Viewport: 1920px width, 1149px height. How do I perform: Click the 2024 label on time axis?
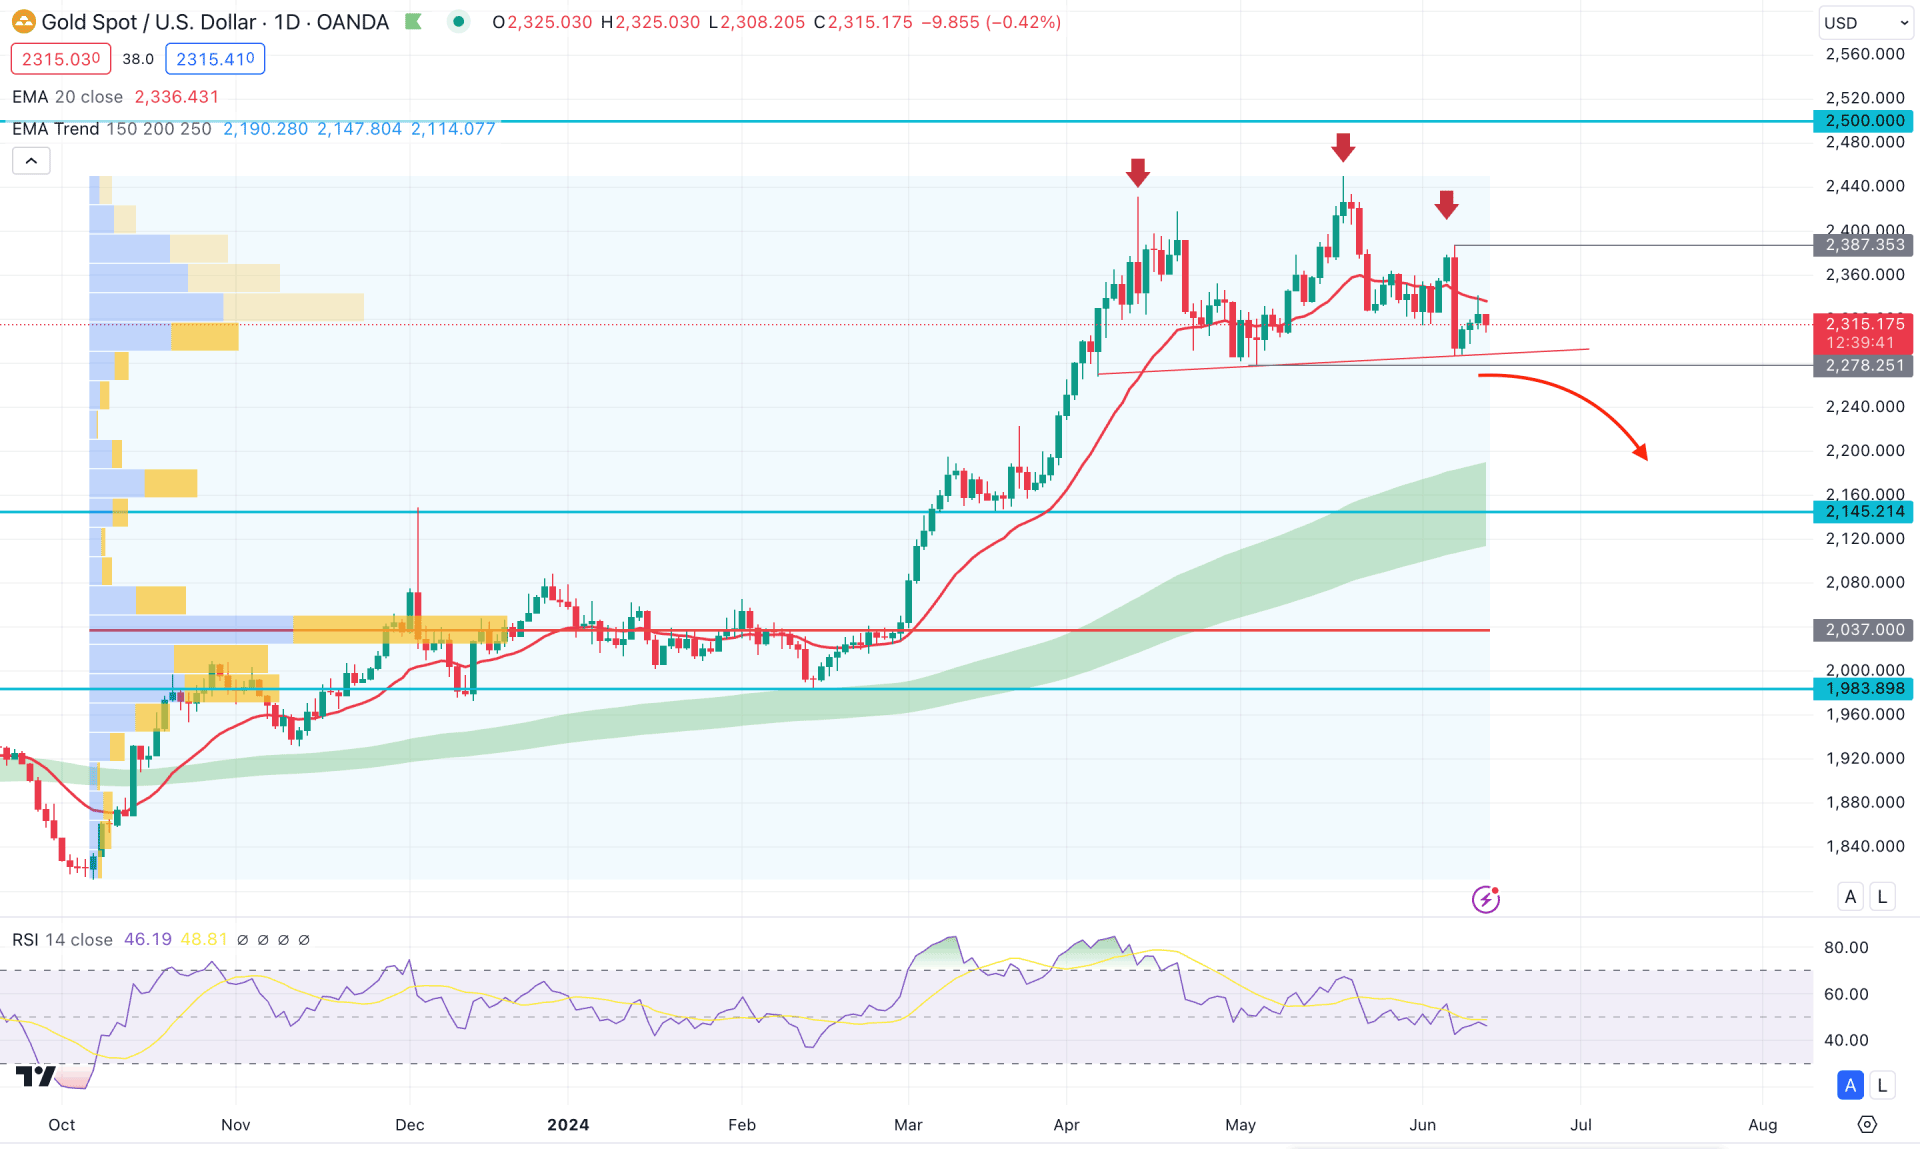pos(568,1125)
